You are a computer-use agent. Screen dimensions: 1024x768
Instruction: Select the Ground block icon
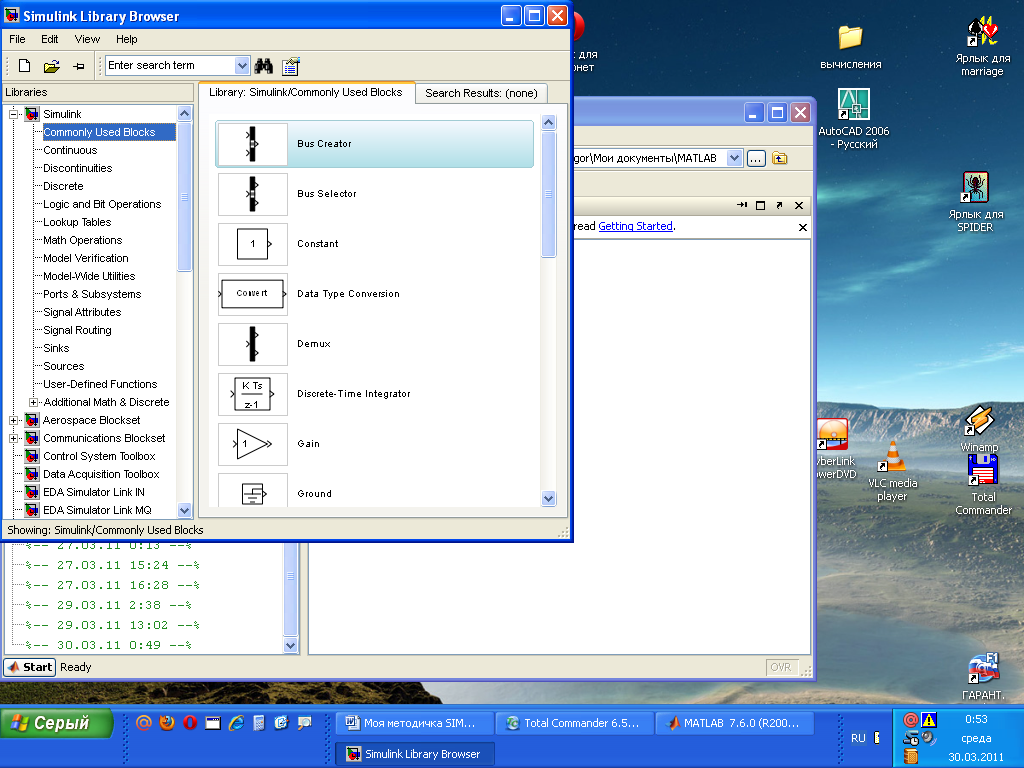point(253,491)
